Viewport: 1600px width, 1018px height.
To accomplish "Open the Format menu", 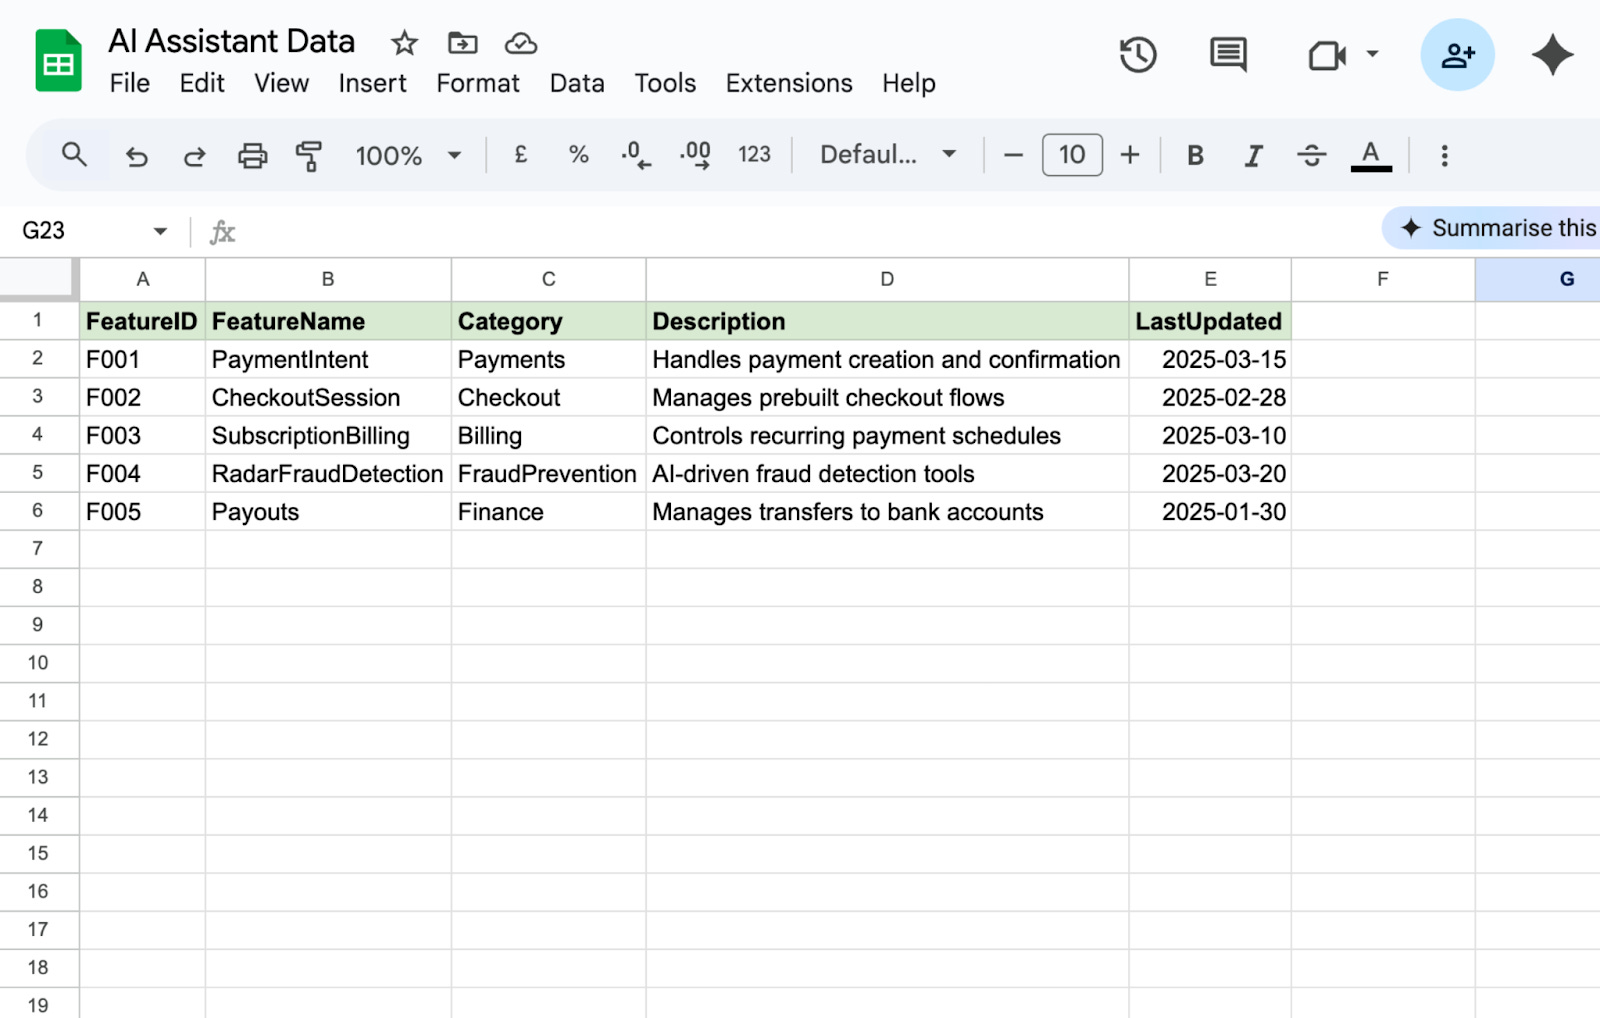I will click(x=478, y=83).
